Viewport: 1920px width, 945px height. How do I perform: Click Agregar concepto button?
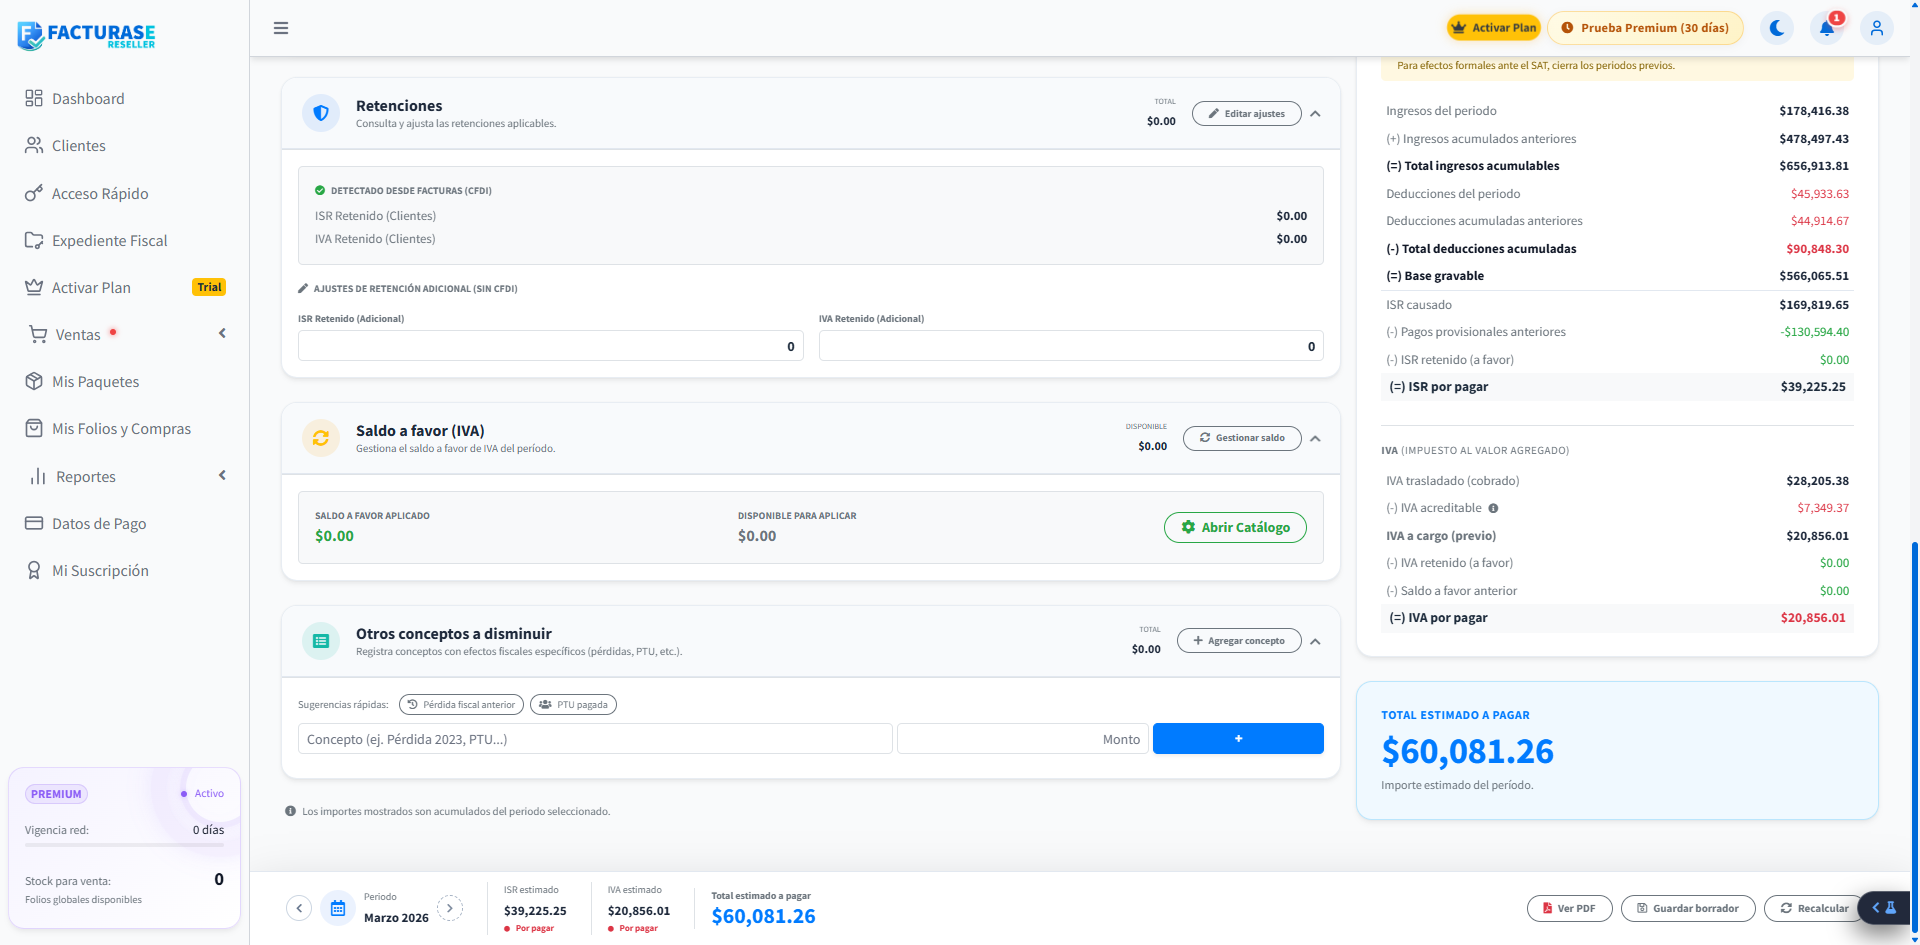[1239, 641]
